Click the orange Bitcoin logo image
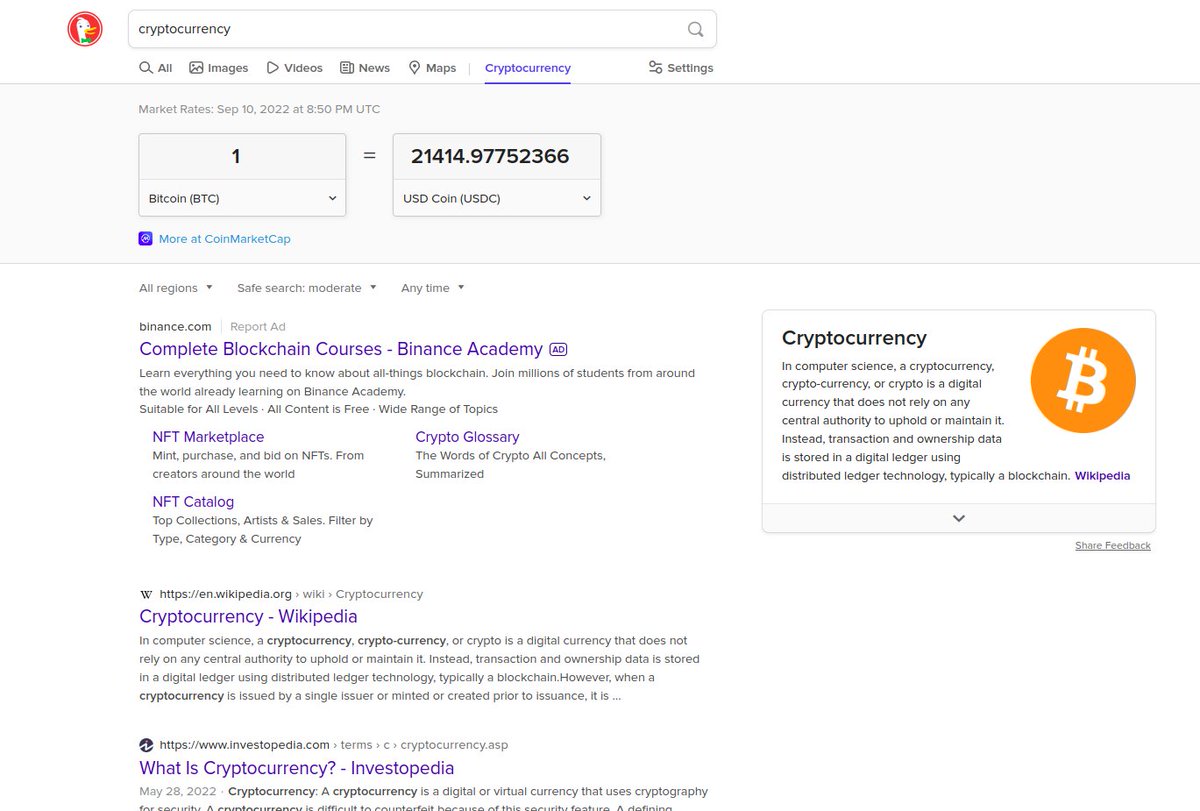 pos(1083,381)
